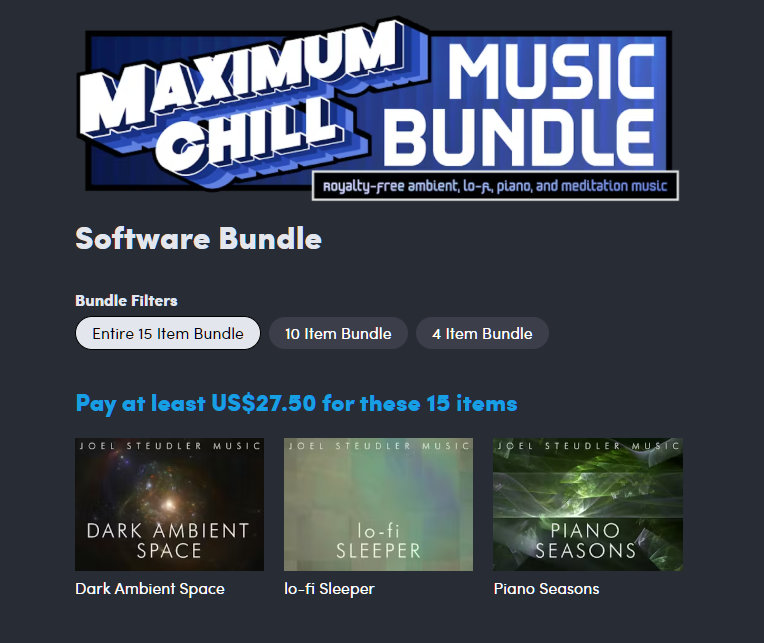Open the lo-fi Sleeper cover thumbnail
764x643 pixels.
(x=379, y=504)
